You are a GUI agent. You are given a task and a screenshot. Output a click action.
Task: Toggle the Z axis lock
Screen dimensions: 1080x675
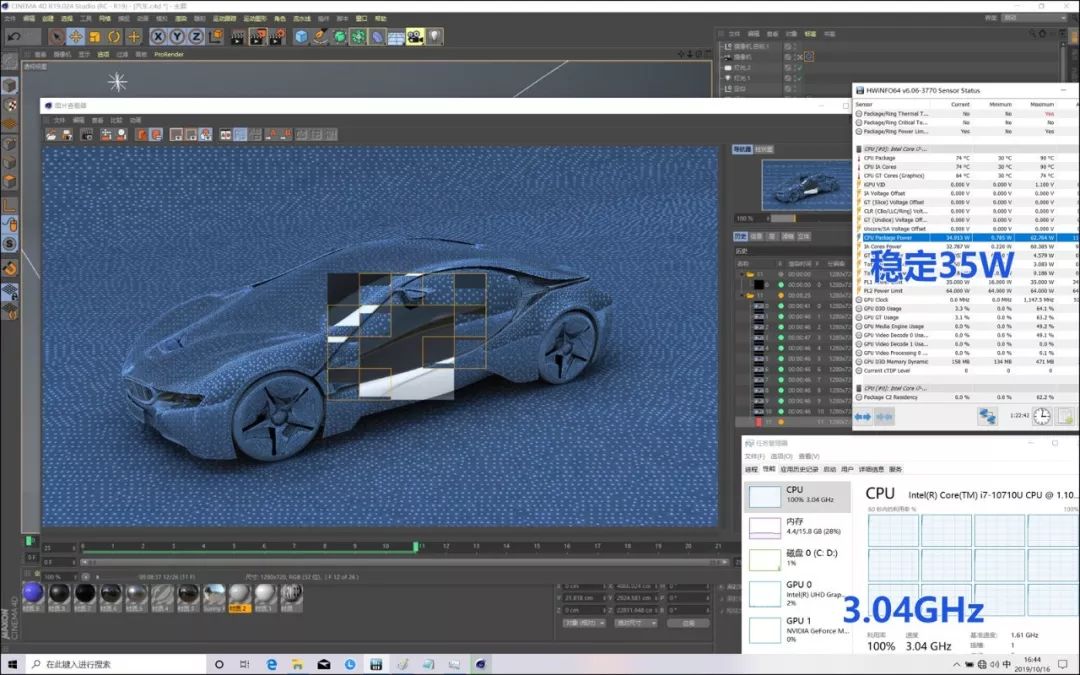click(x=196, y=37)
